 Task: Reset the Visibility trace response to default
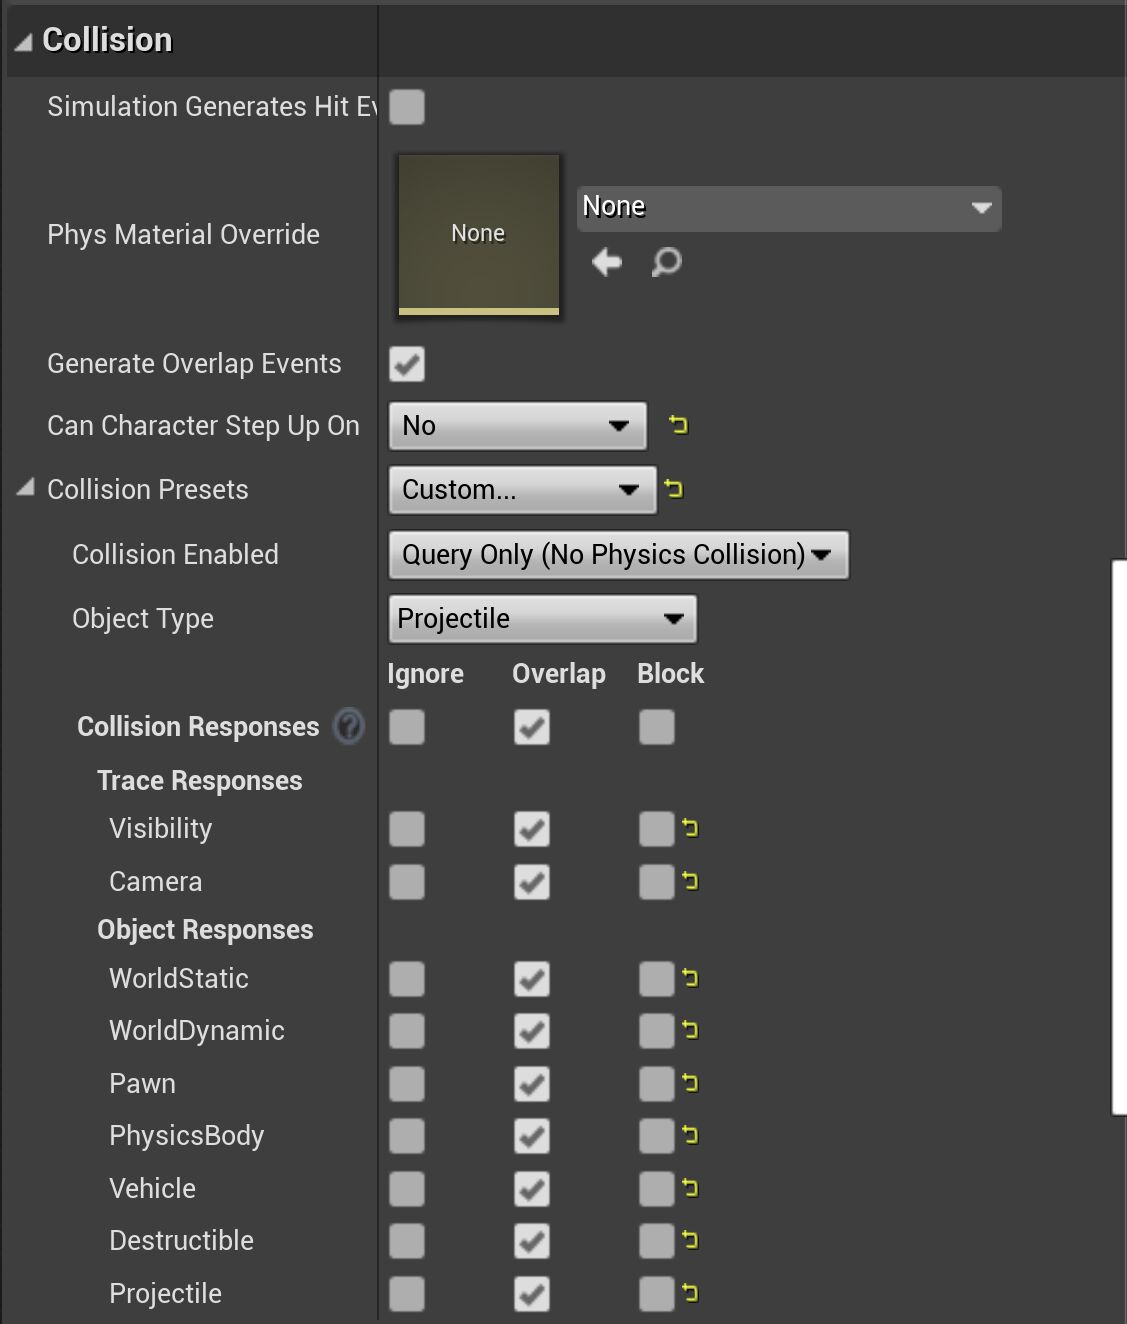[690, 828]
